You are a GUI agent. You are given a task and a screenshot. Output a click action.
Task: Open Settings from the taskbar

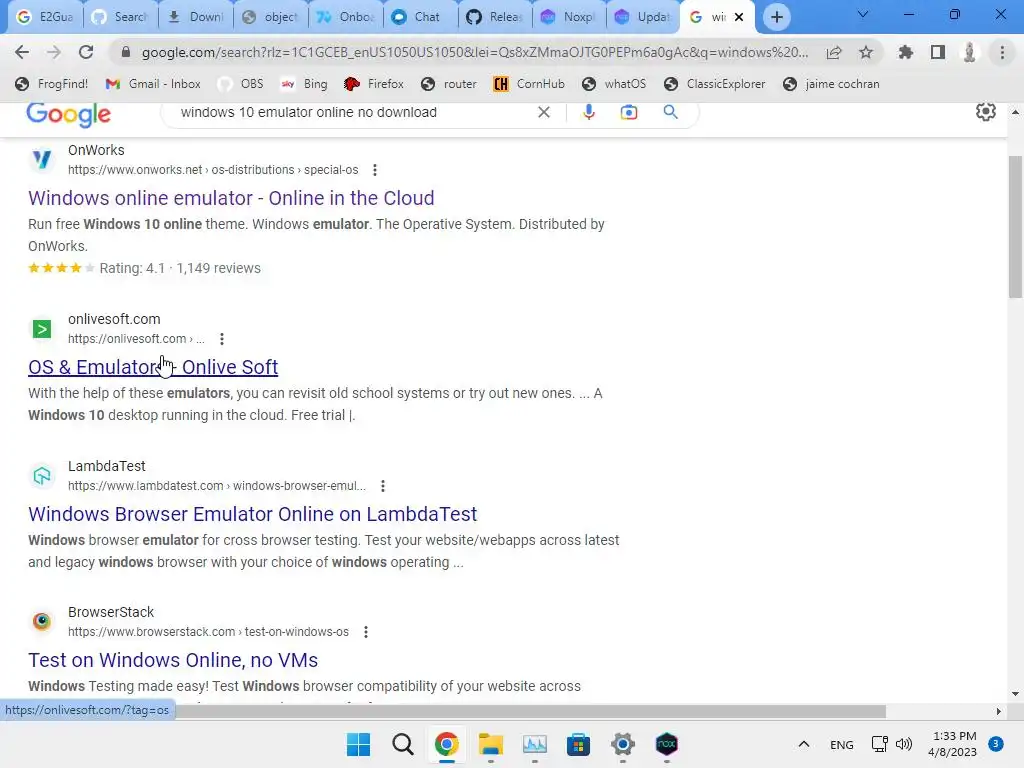pos(622,744)
